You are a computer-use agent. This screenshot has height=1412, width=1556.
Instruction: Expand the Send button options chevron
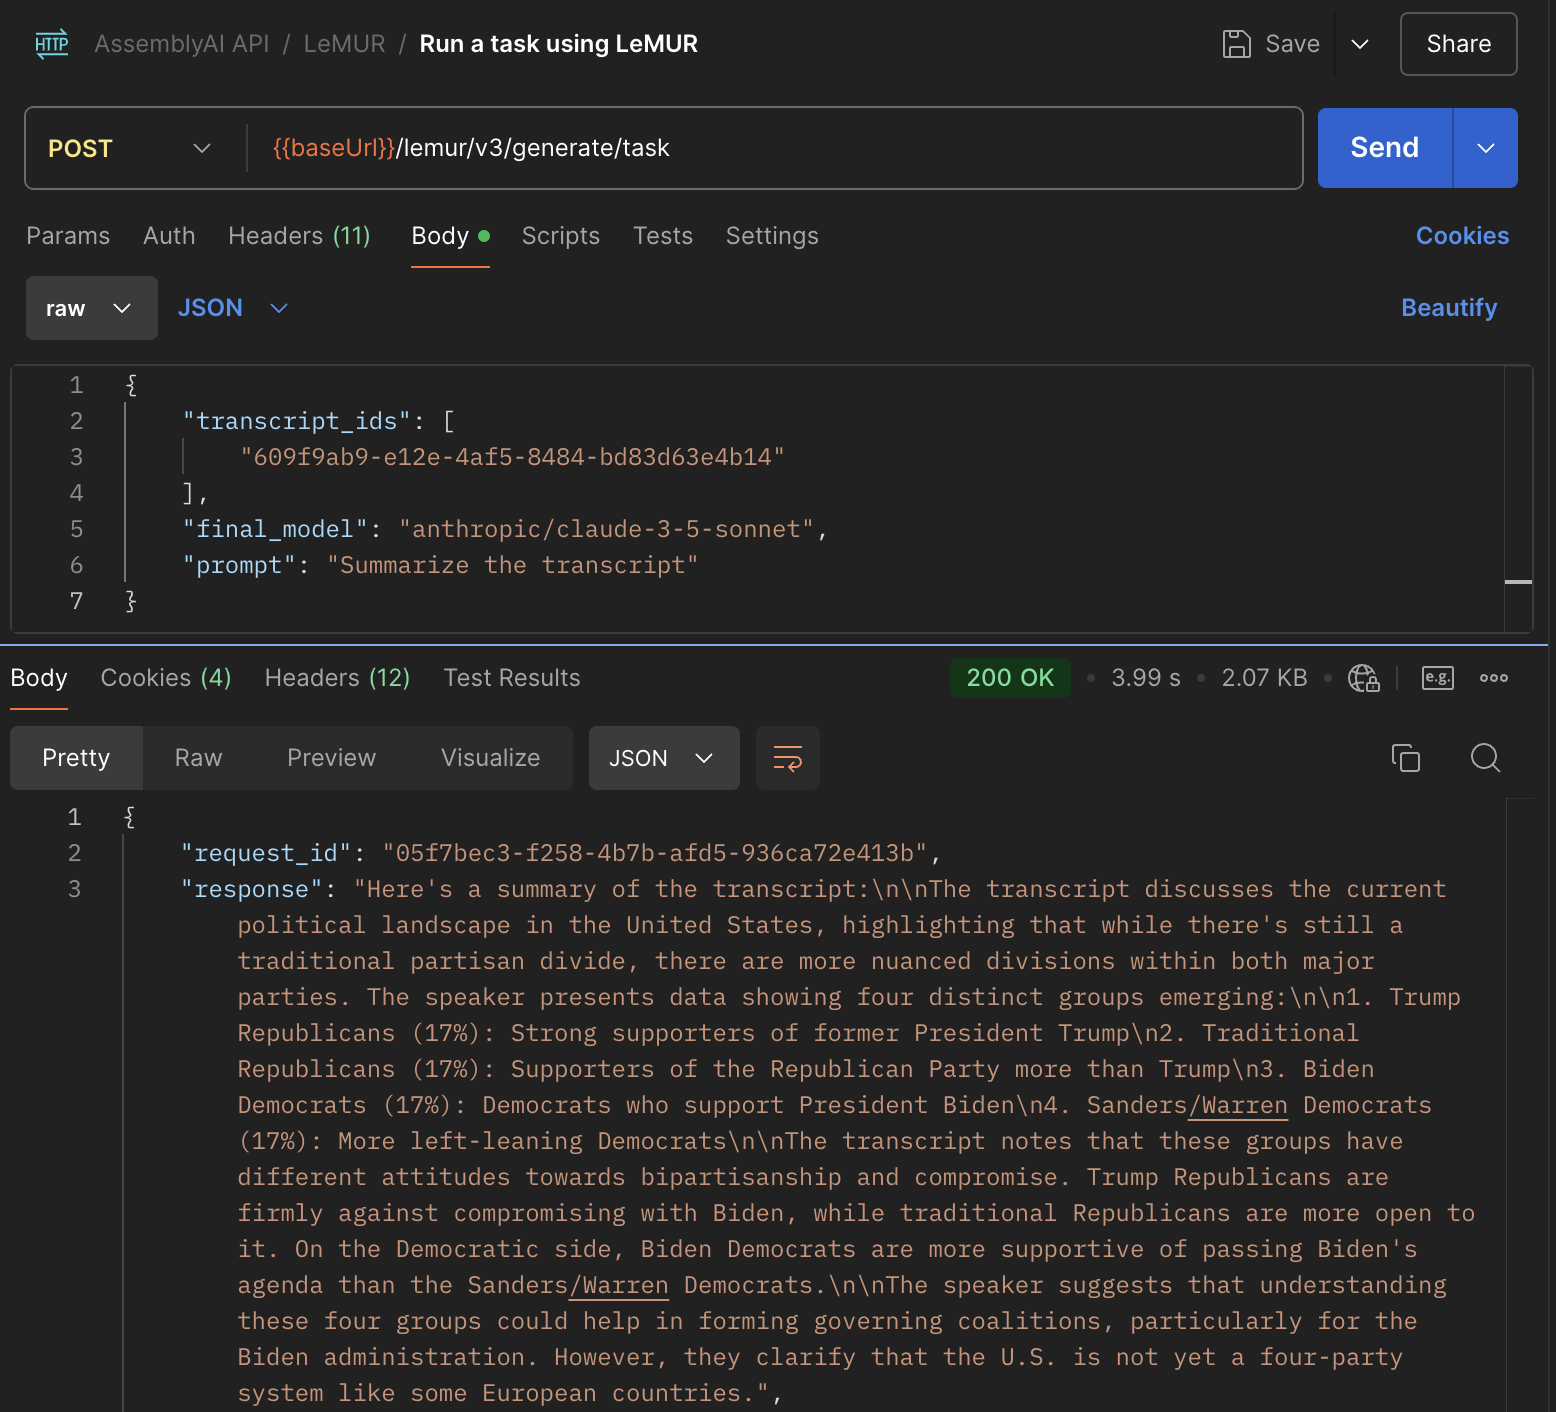pos(1484,148)
